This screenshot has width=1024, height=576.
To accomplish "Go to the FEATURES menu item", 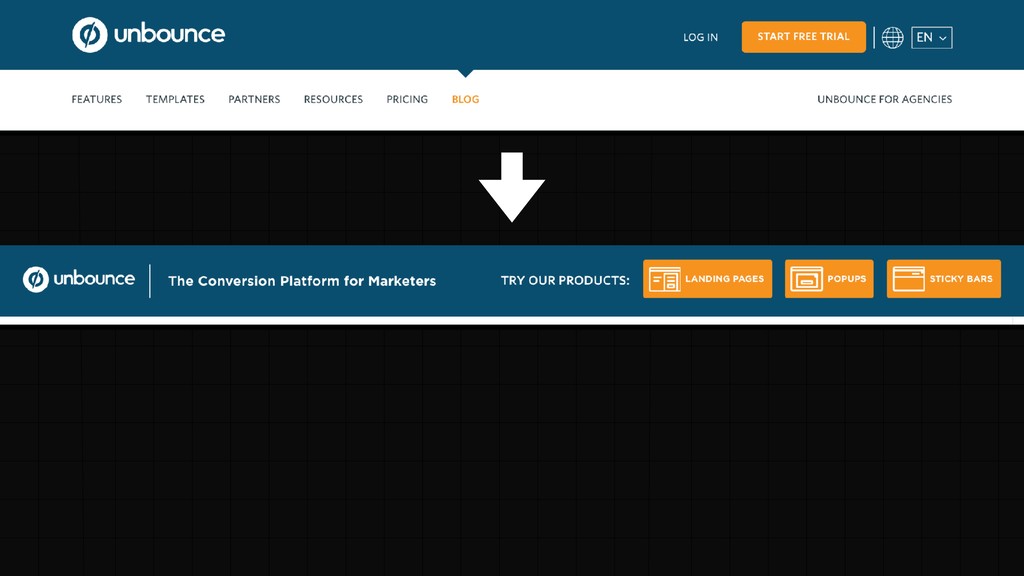I will click(x=97, y=99).
